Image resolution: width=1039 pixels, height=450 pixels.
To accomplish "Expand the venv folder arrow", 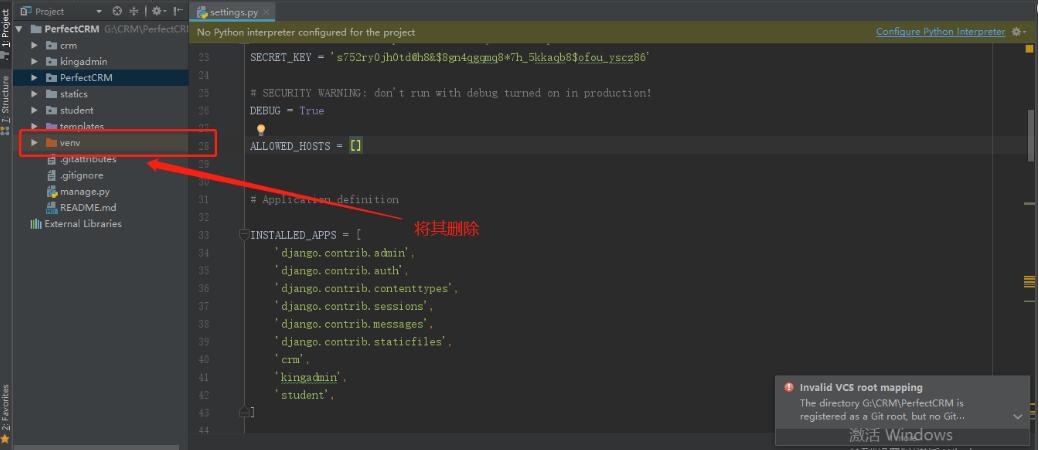I will (x=34, y=142).
